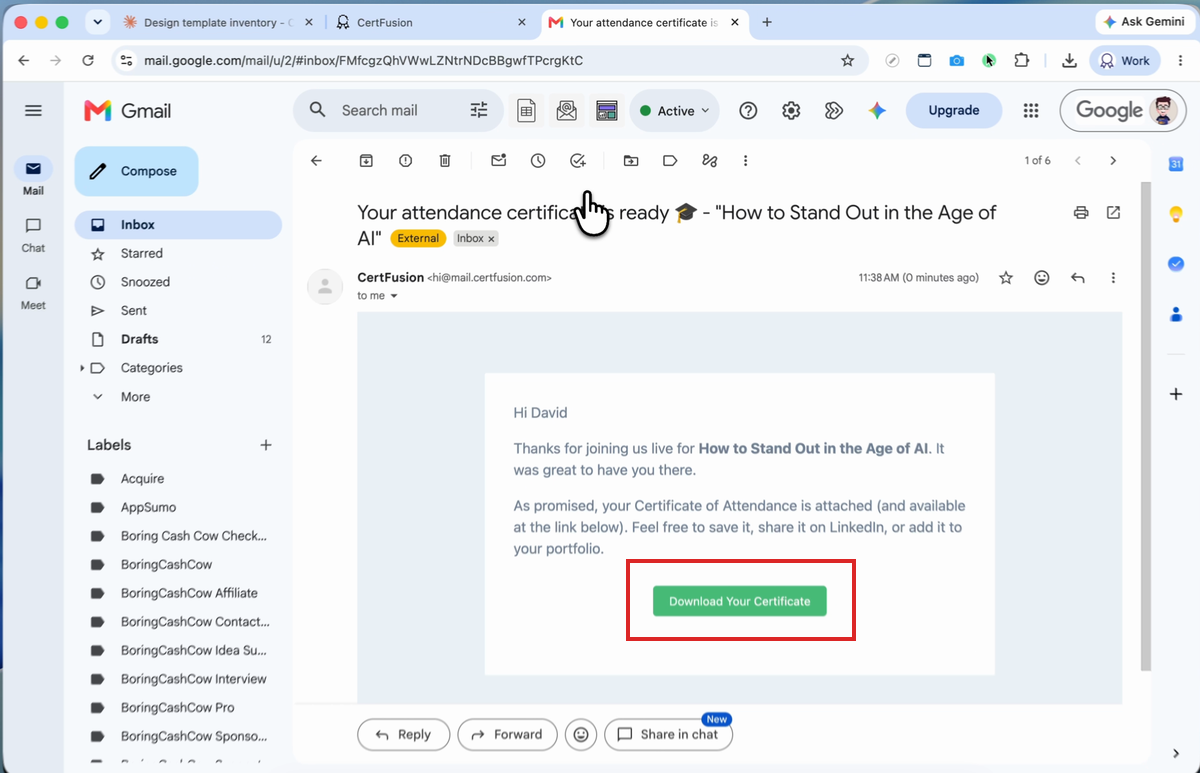Show search options filter icon

(x=479, y=111)
